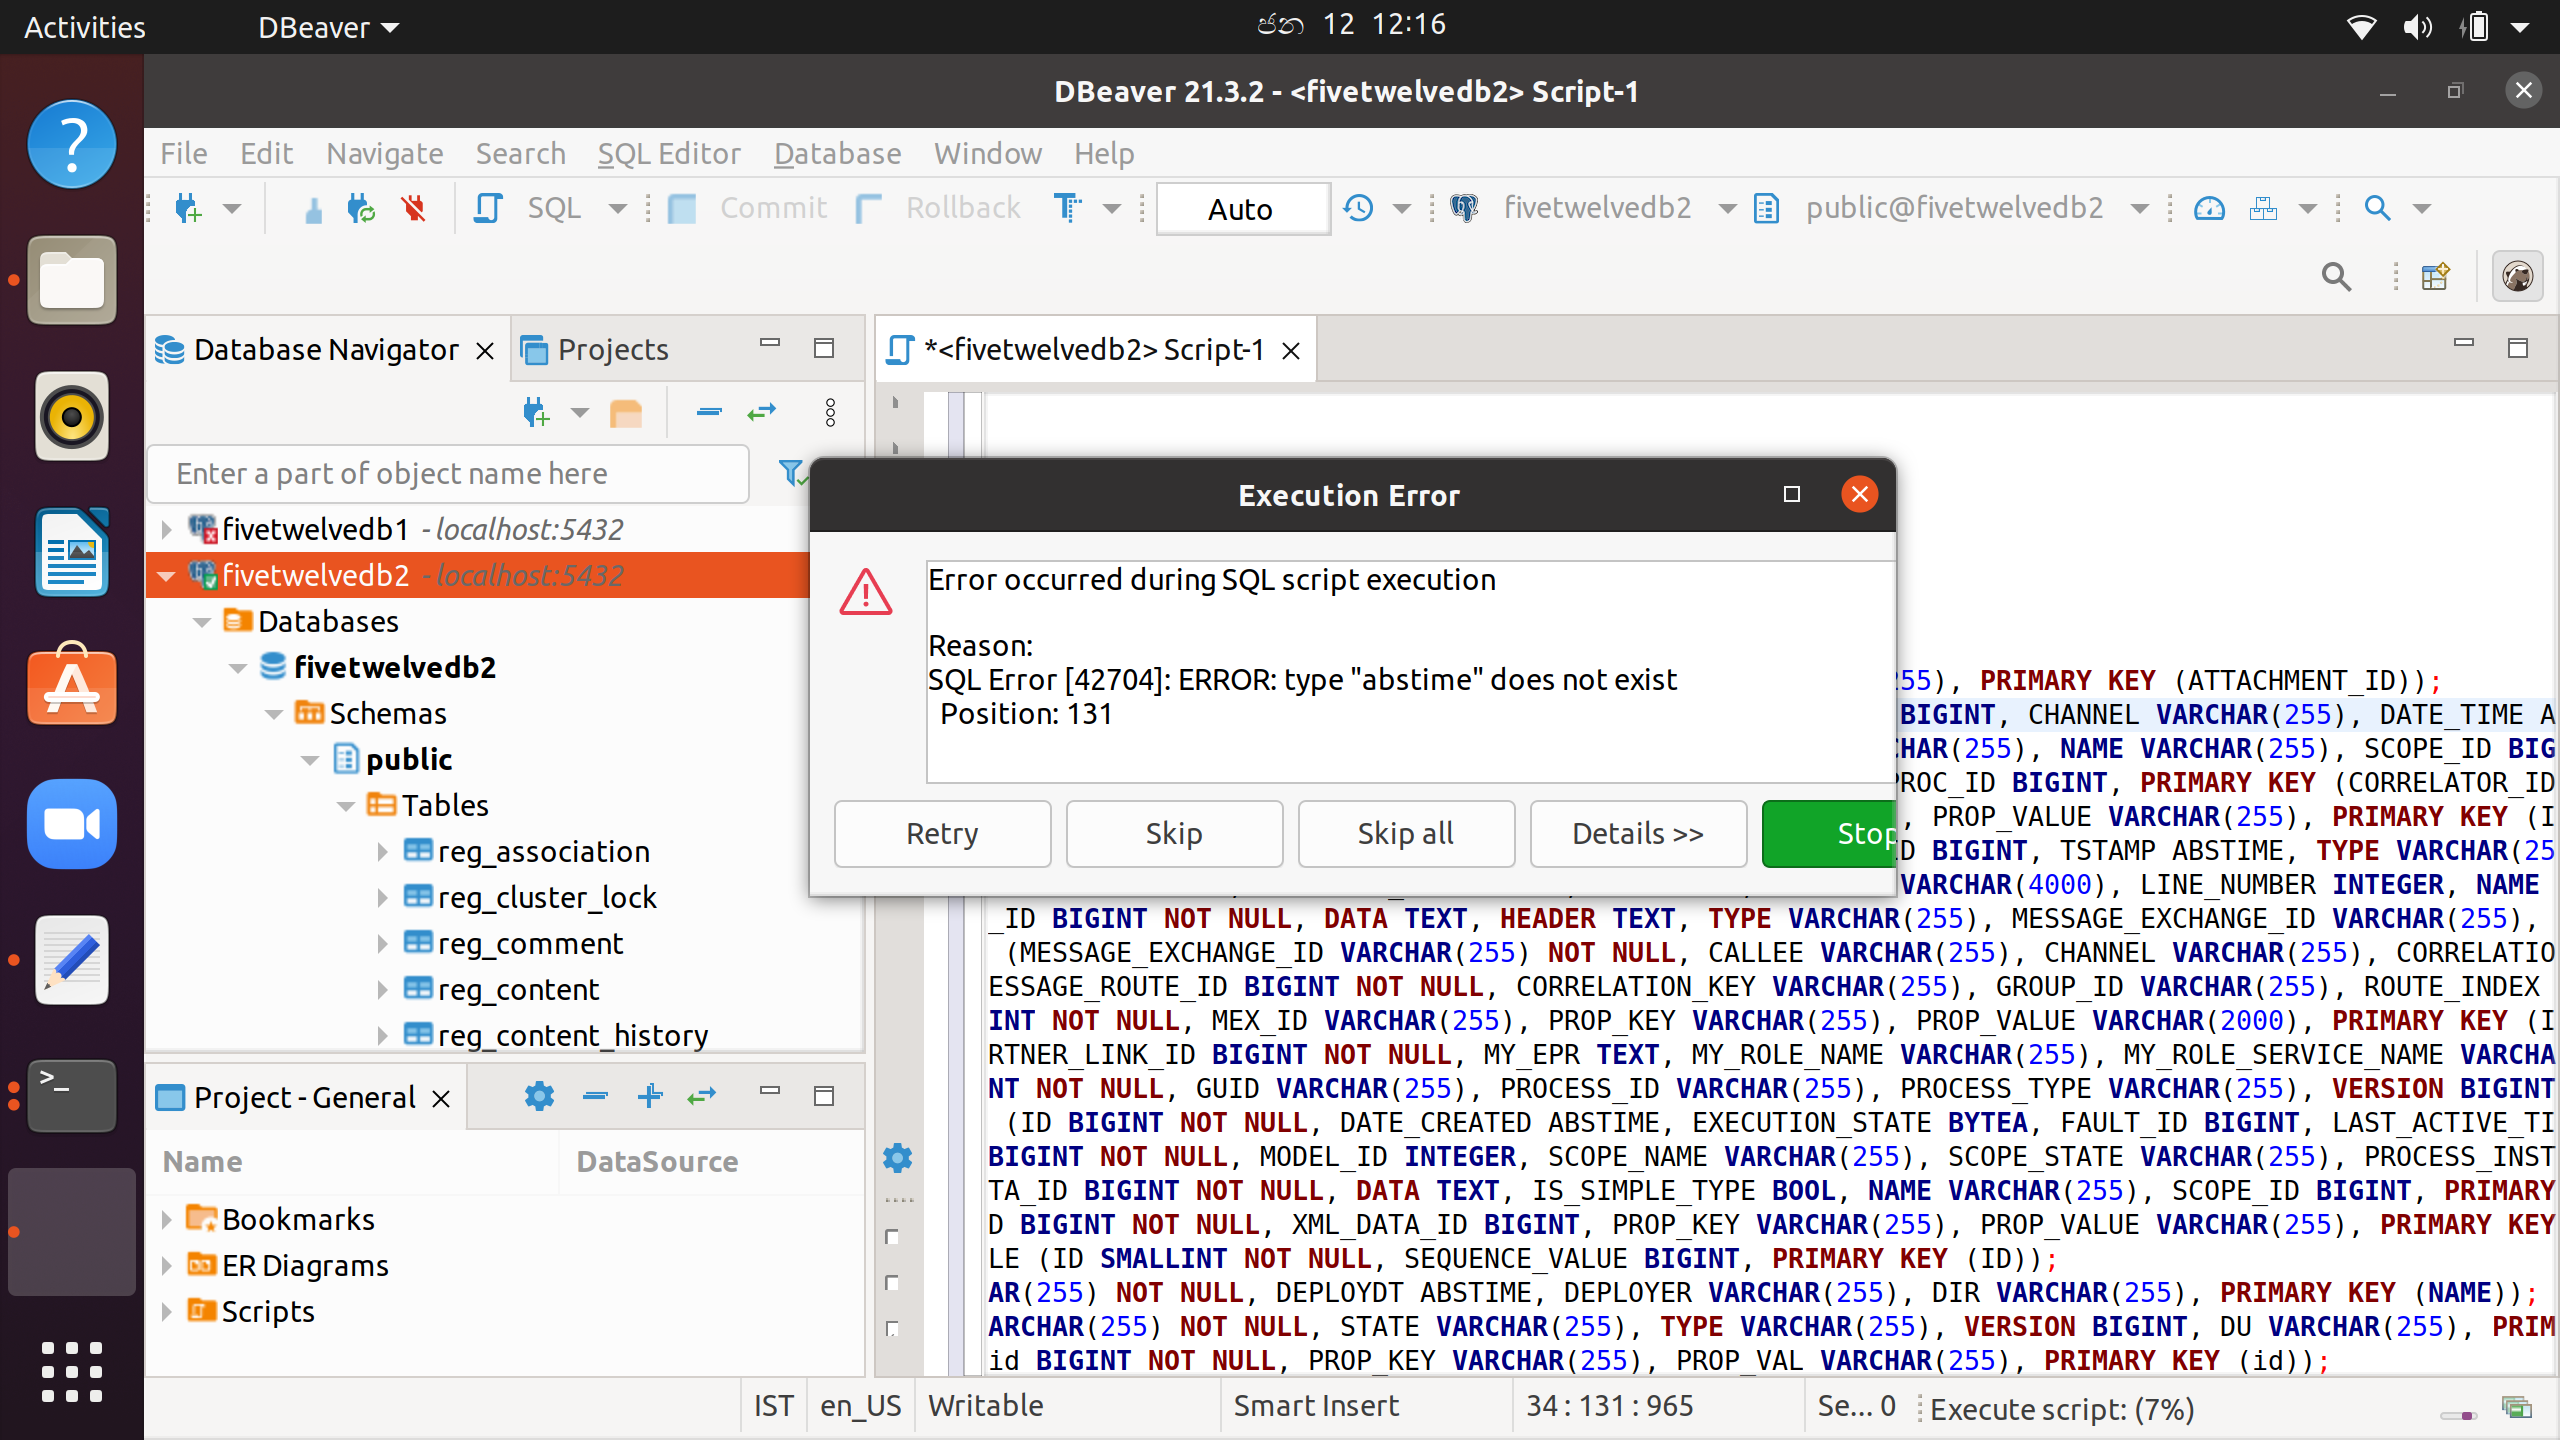Open the SQL Editor menu
This screenshot has height=1440, width=2560.
click(x=669, y=153)
